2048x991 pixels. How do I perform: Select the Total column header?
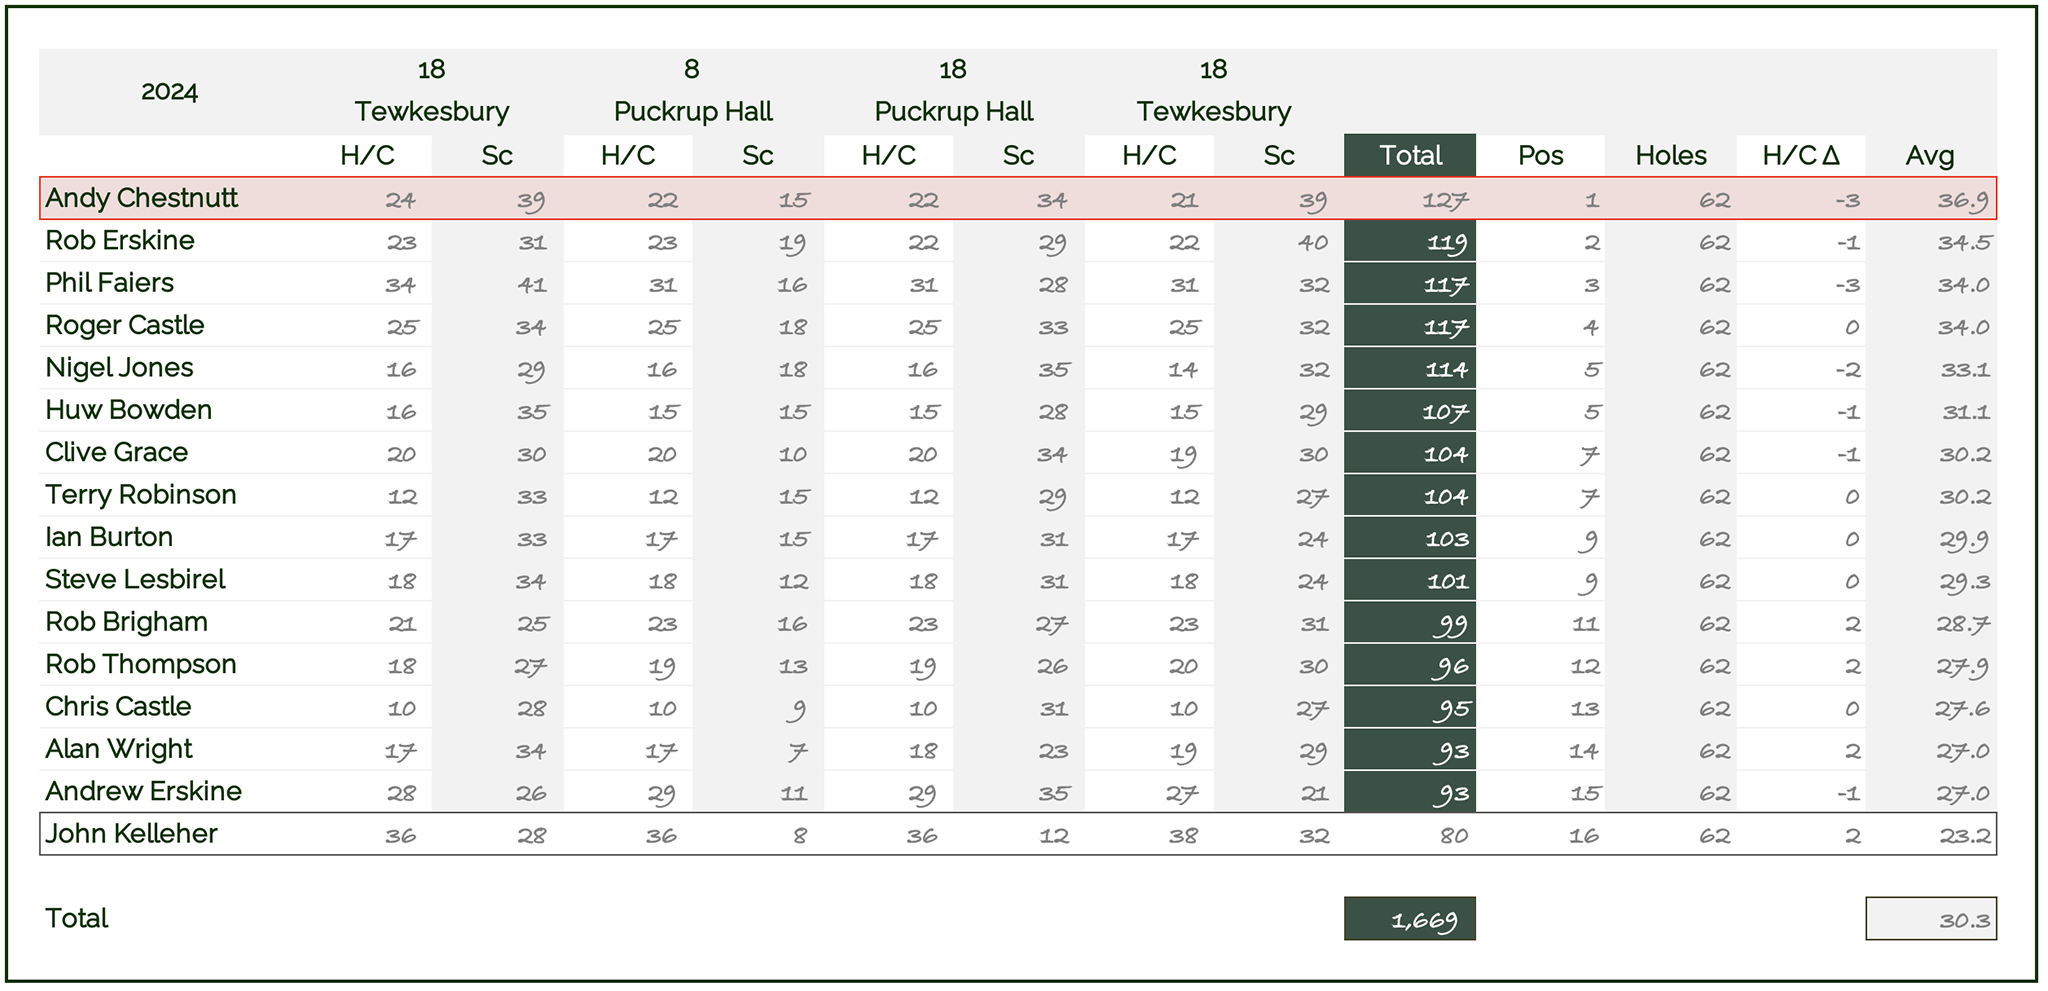(x=1409, y=155)
